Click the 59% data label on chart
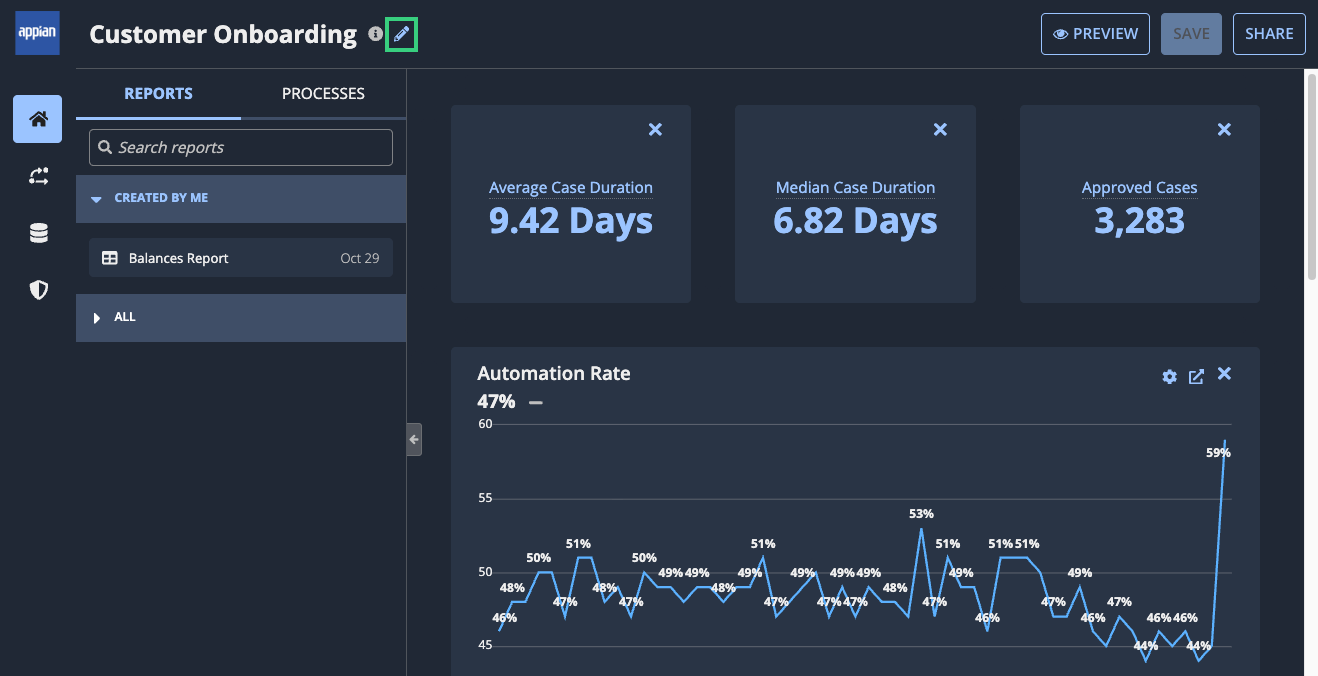Viewport: 1318px width, 676px height. point(1218,453)
